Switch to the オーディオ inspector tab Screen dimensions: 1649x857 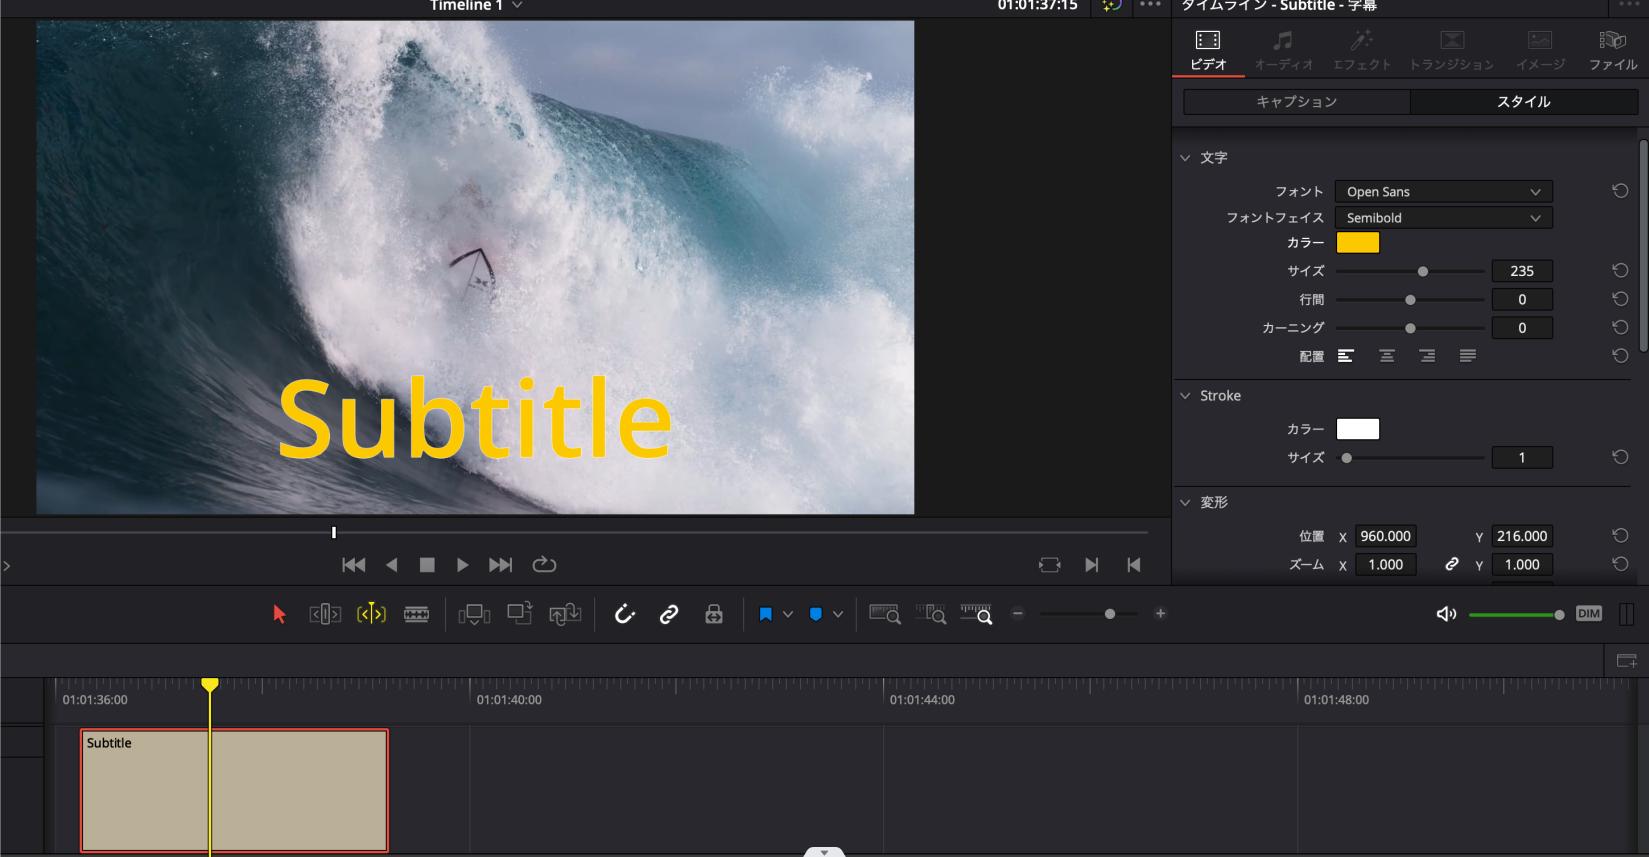(x=1284, y=50)
